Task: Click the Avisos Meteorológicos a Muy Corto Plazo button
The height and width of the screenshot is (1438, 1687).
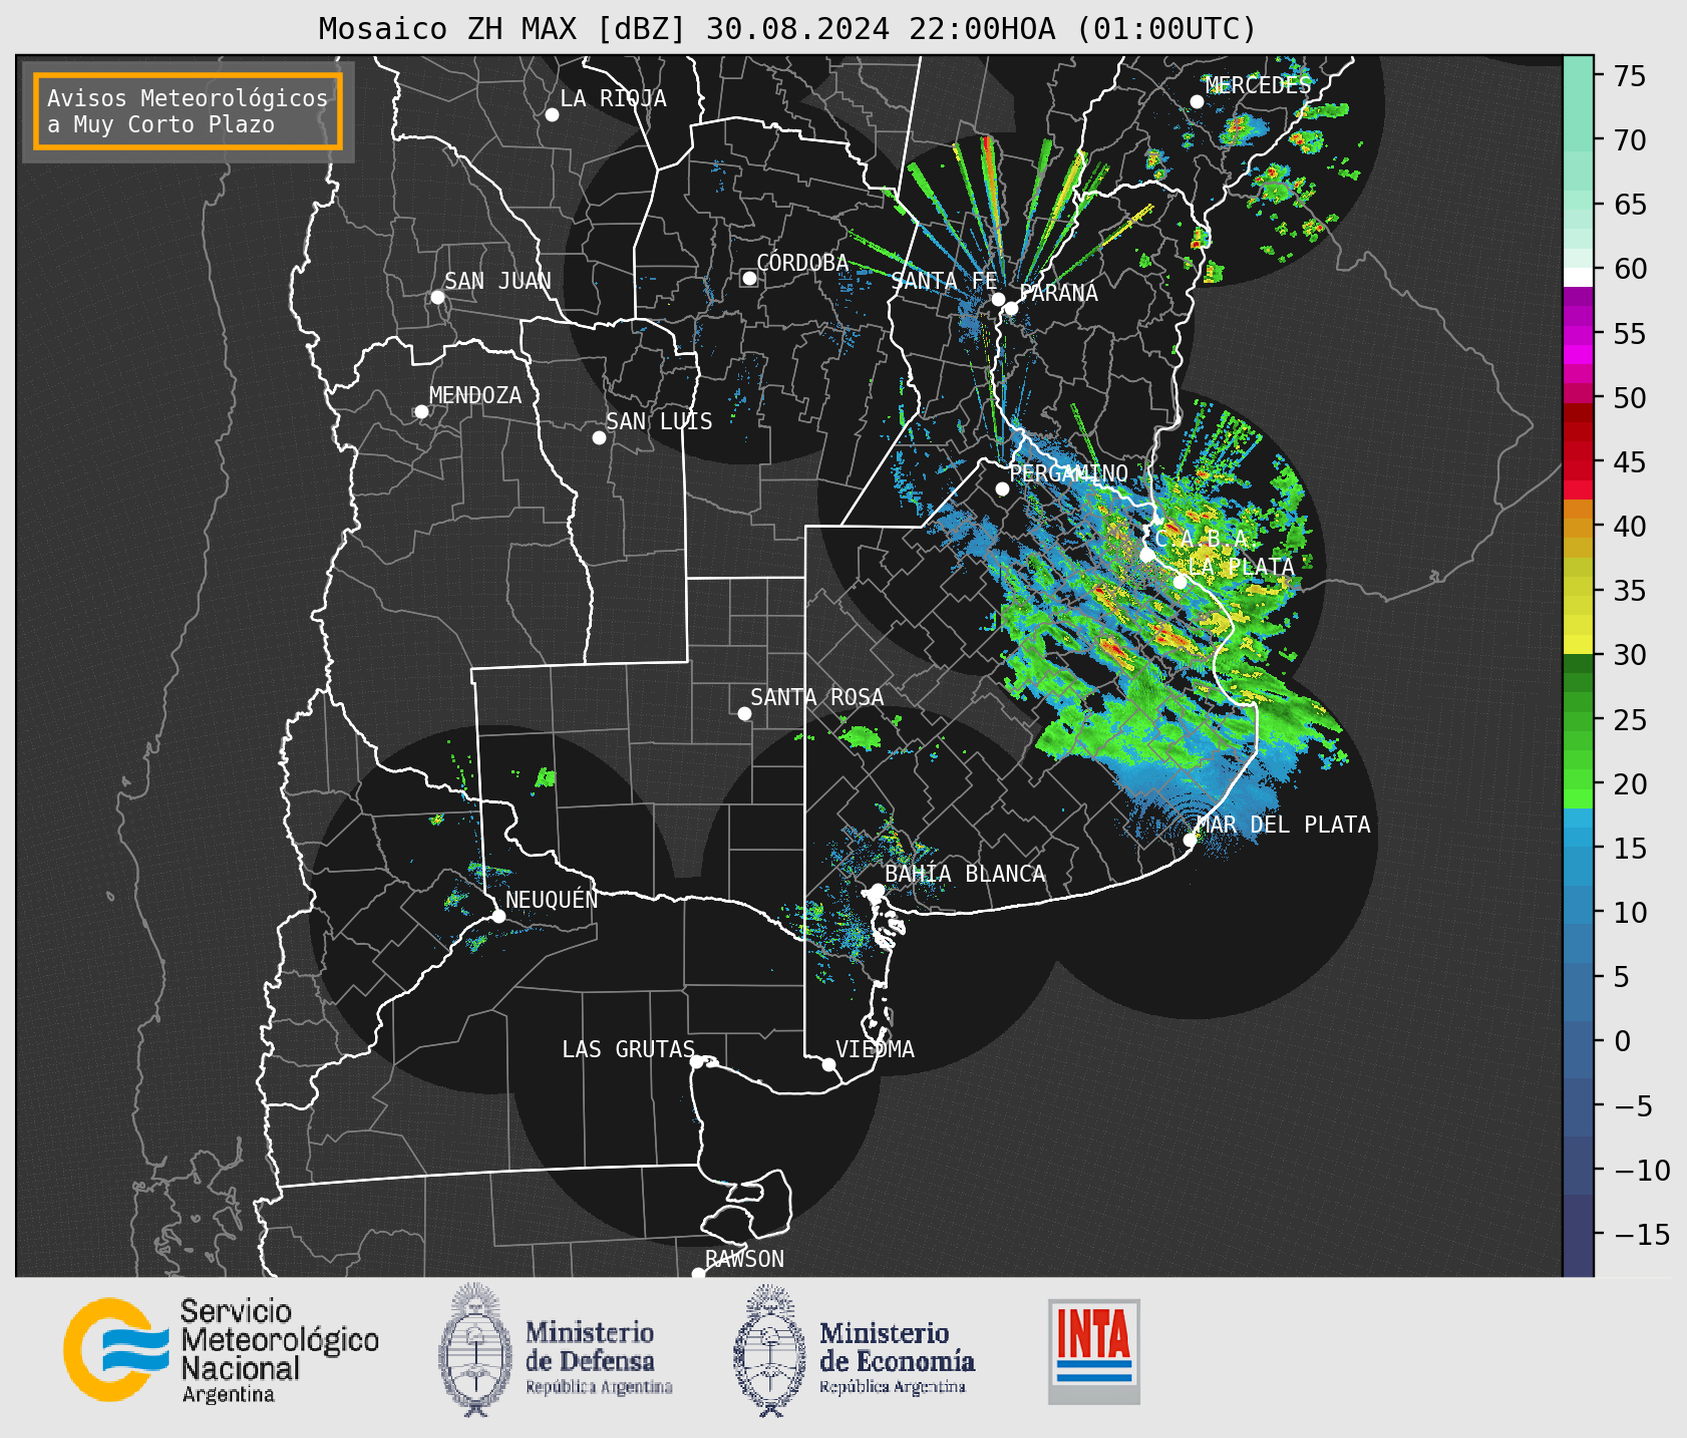Action: 188,111
